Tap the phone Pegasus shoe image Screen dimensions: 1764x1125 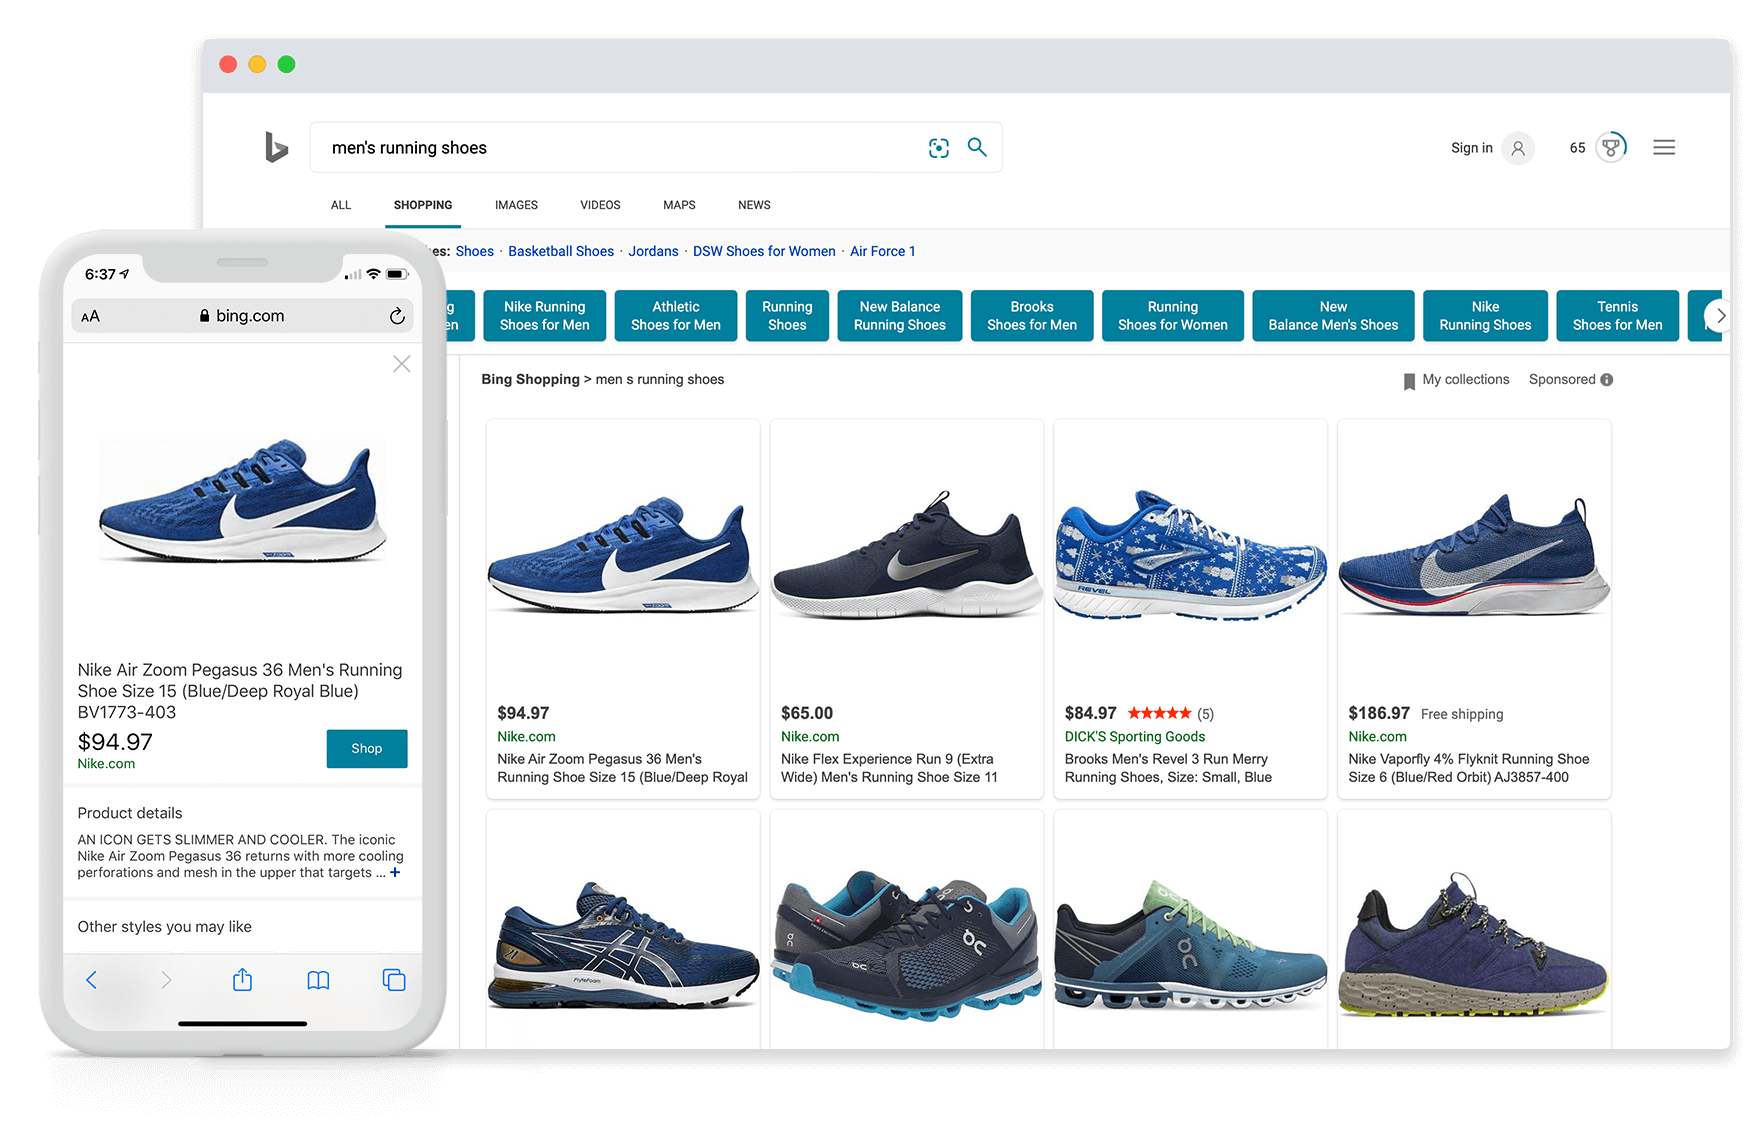tap(243, 500)
